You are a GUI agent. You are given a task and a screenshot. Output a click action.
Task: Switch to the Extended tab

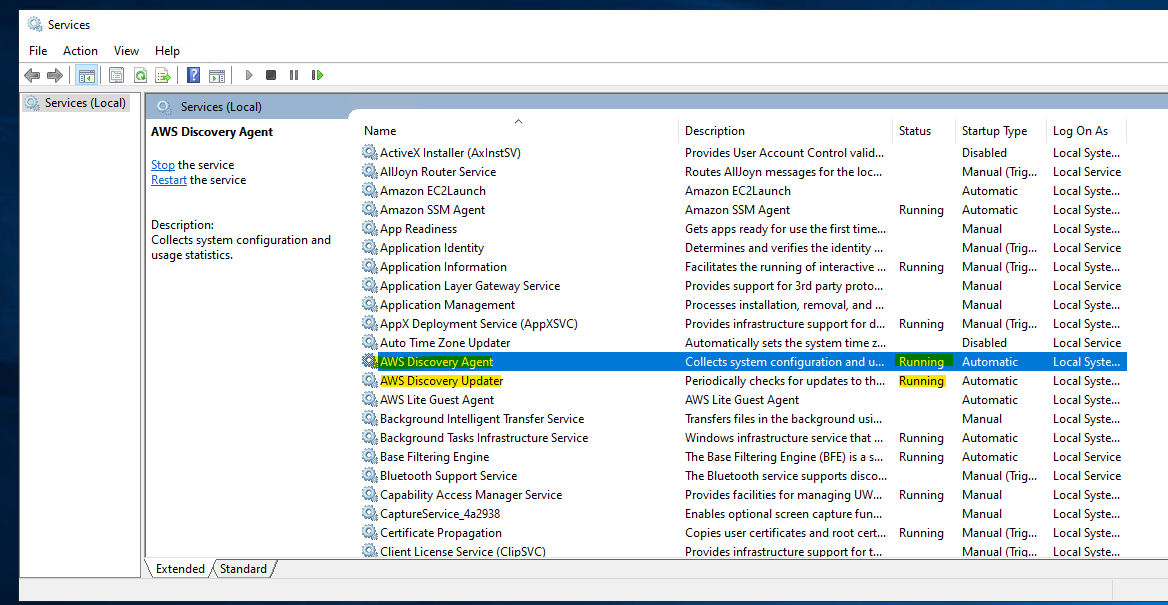pyautogui.click(x=180, y=568)
